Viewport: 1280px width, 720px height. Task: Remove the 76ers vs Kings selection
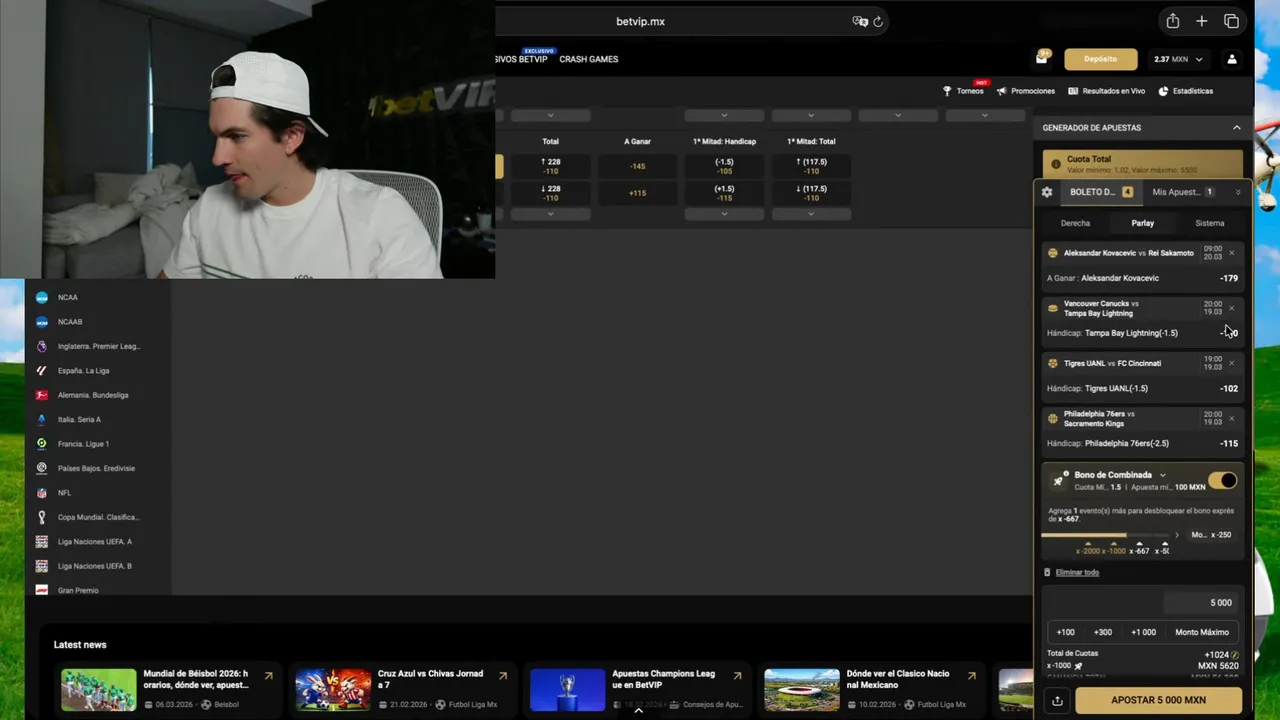click(1231, 418)
